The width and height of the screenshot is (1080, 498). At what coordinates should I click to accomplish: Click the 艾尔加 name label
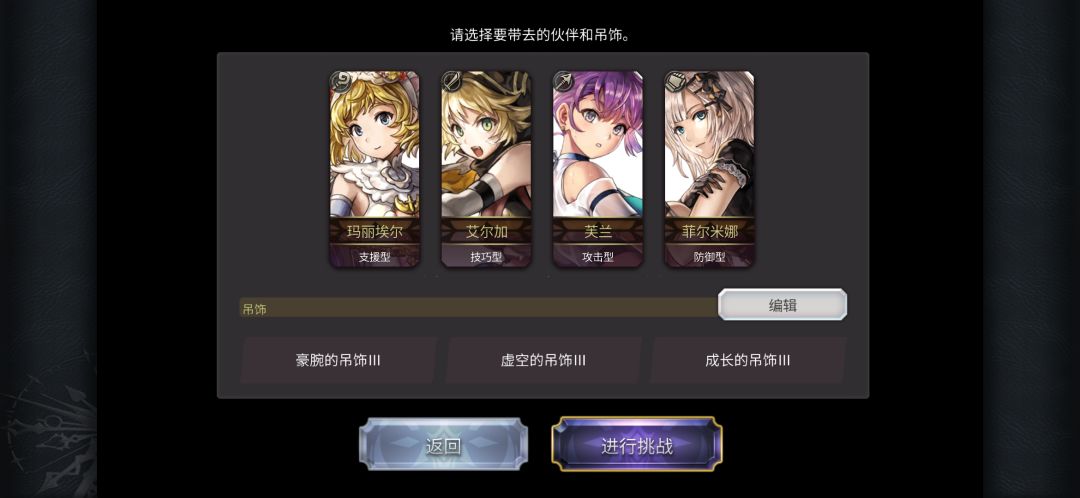tap(486, 232)
